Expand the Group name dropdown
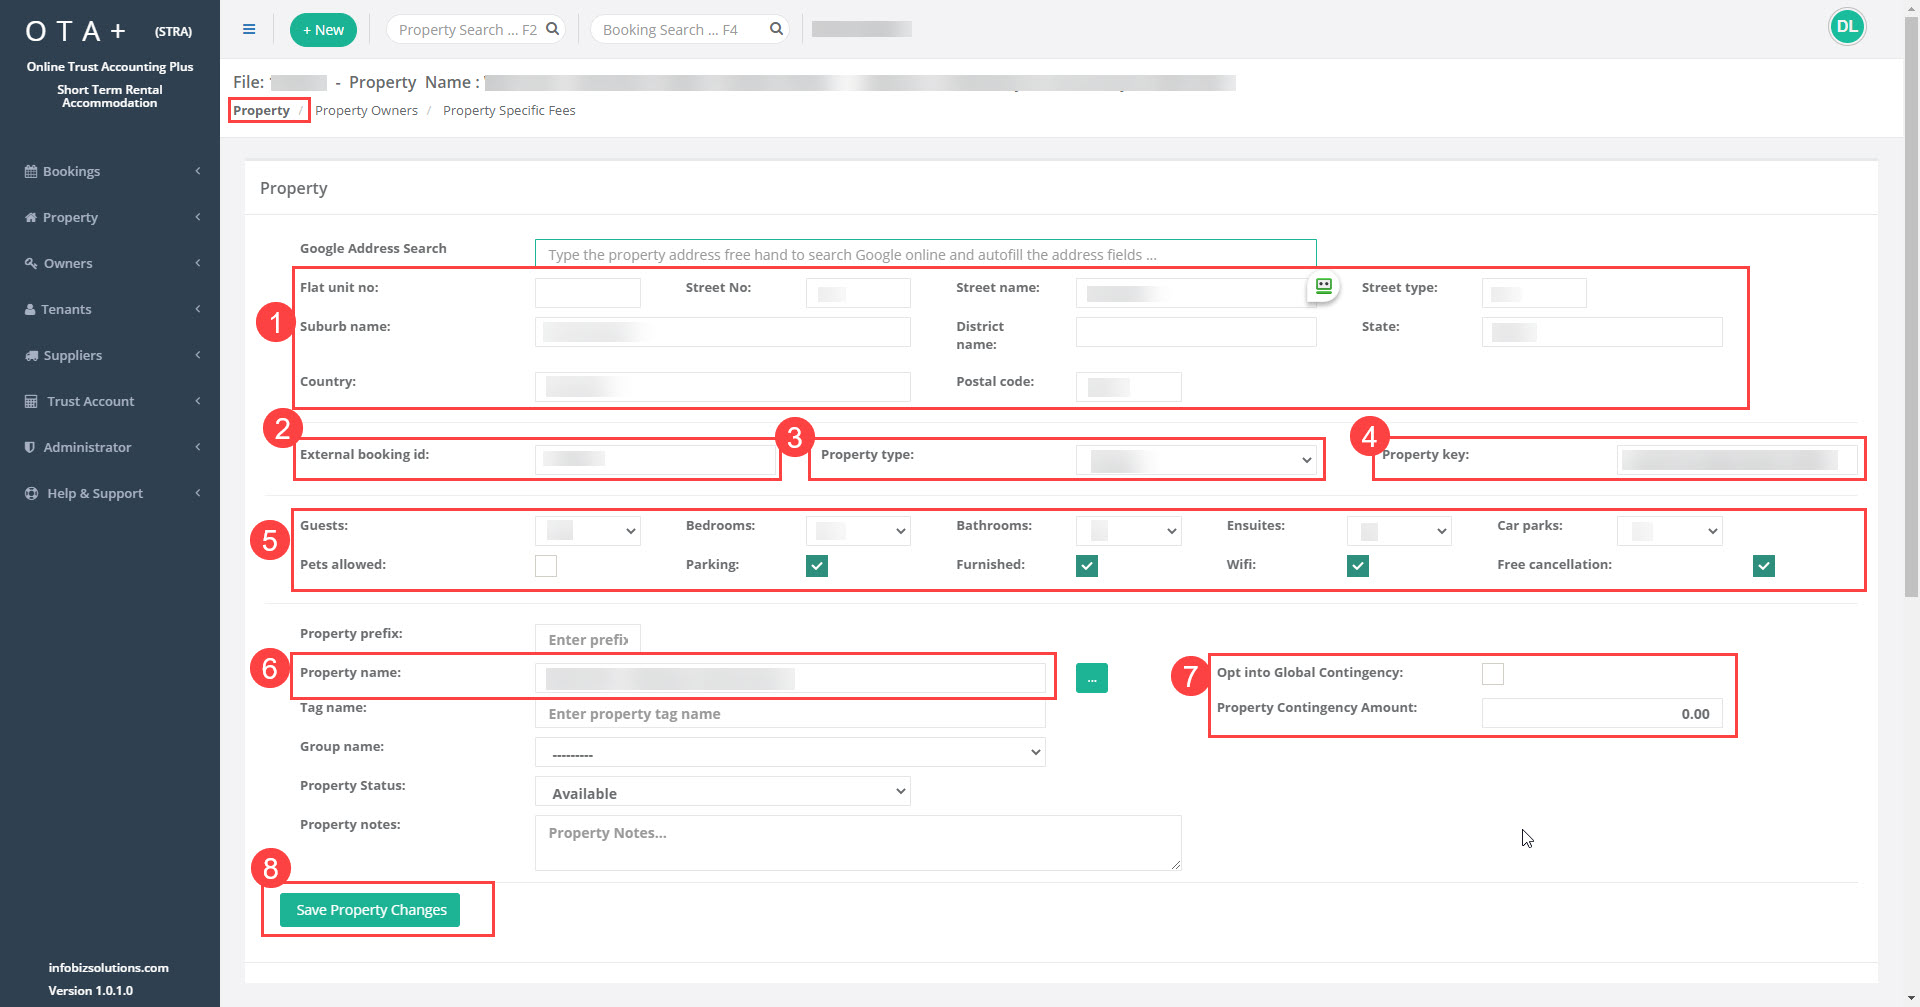Image resolution: width=1920 pixels, height=1007 pixels. 790,752
